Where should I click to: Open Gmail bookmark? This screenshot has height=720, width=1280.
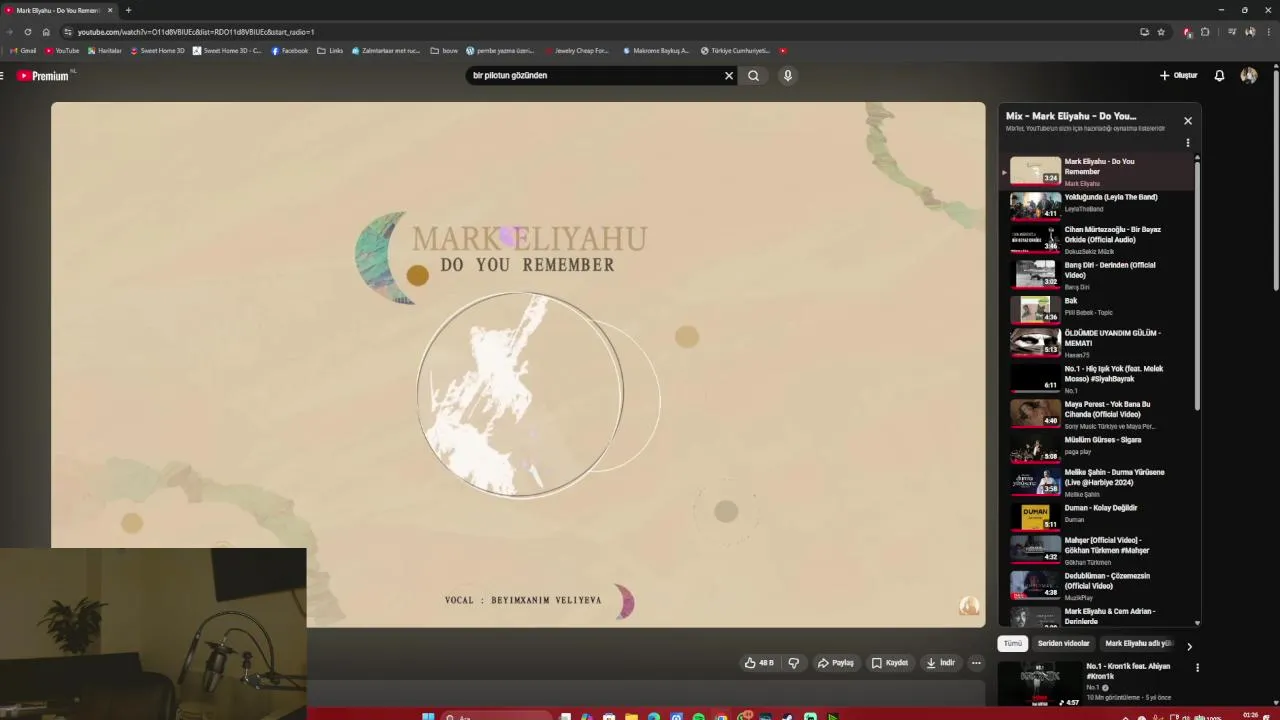click(23, 50)
